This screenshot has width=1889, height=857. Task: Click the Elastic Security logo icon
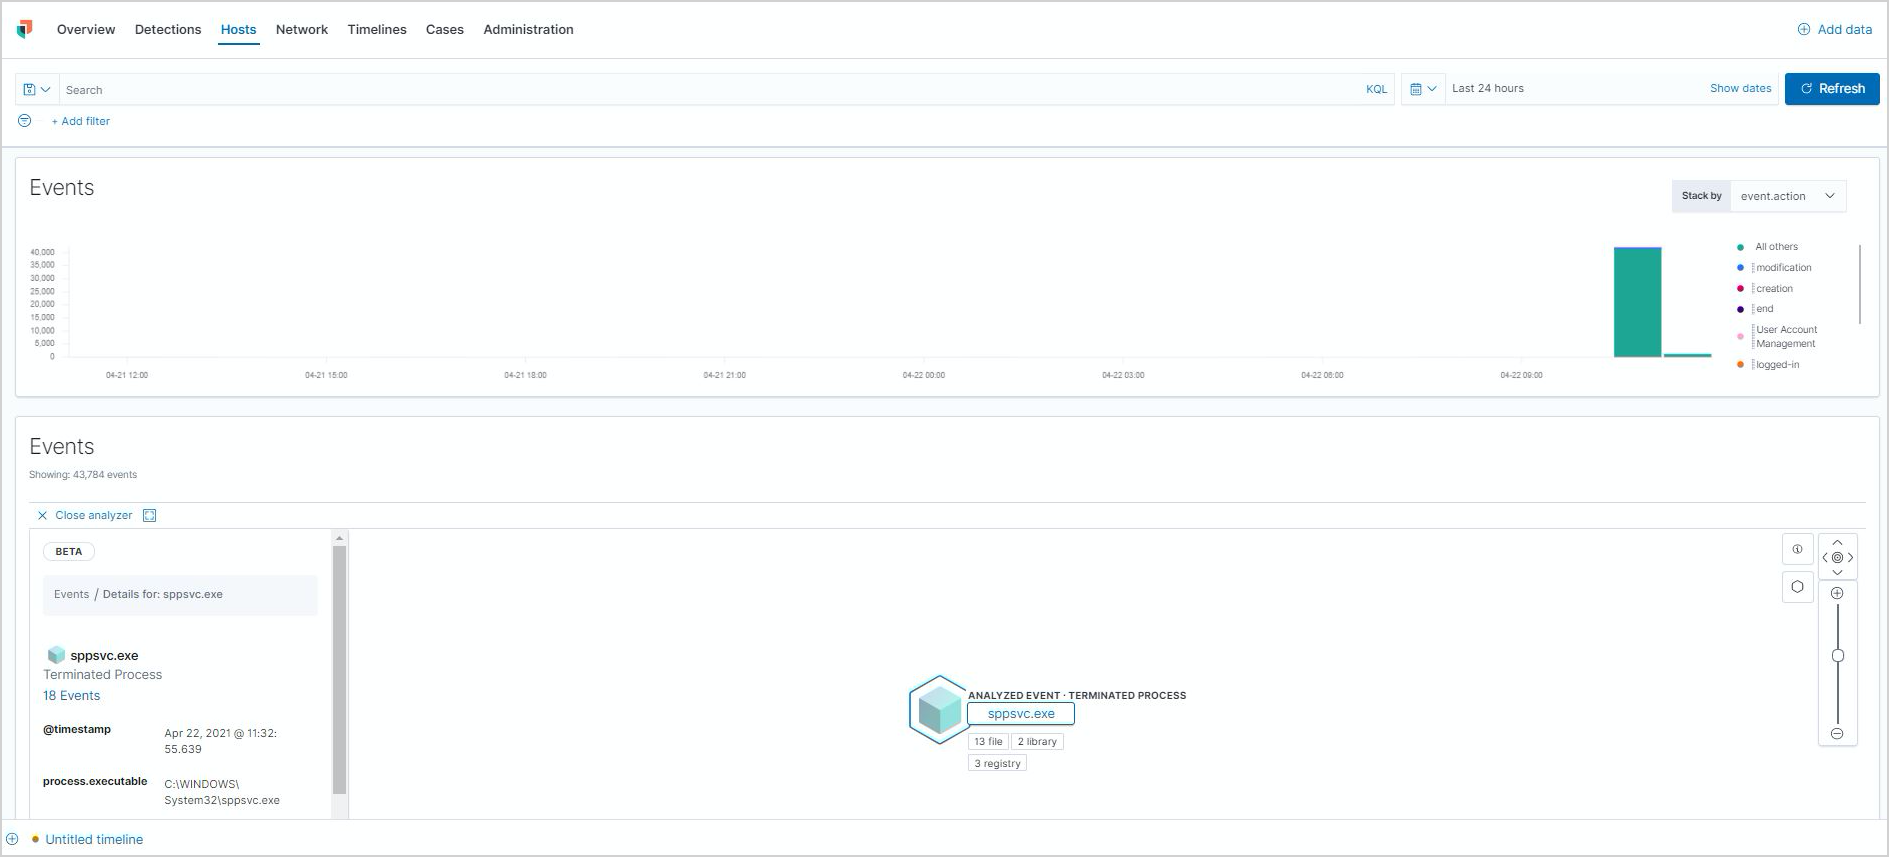pyautogui.click(x=25, y=29)
